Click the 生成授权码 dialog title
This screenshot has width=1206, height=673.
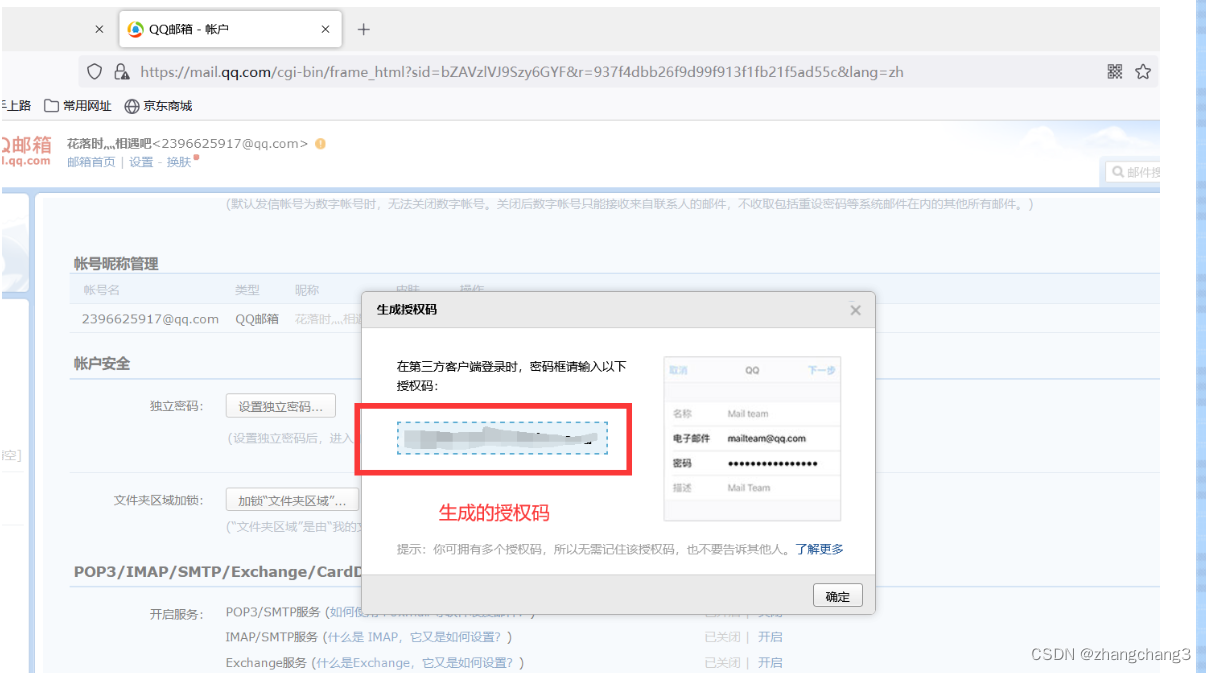(x=406, y=310)
